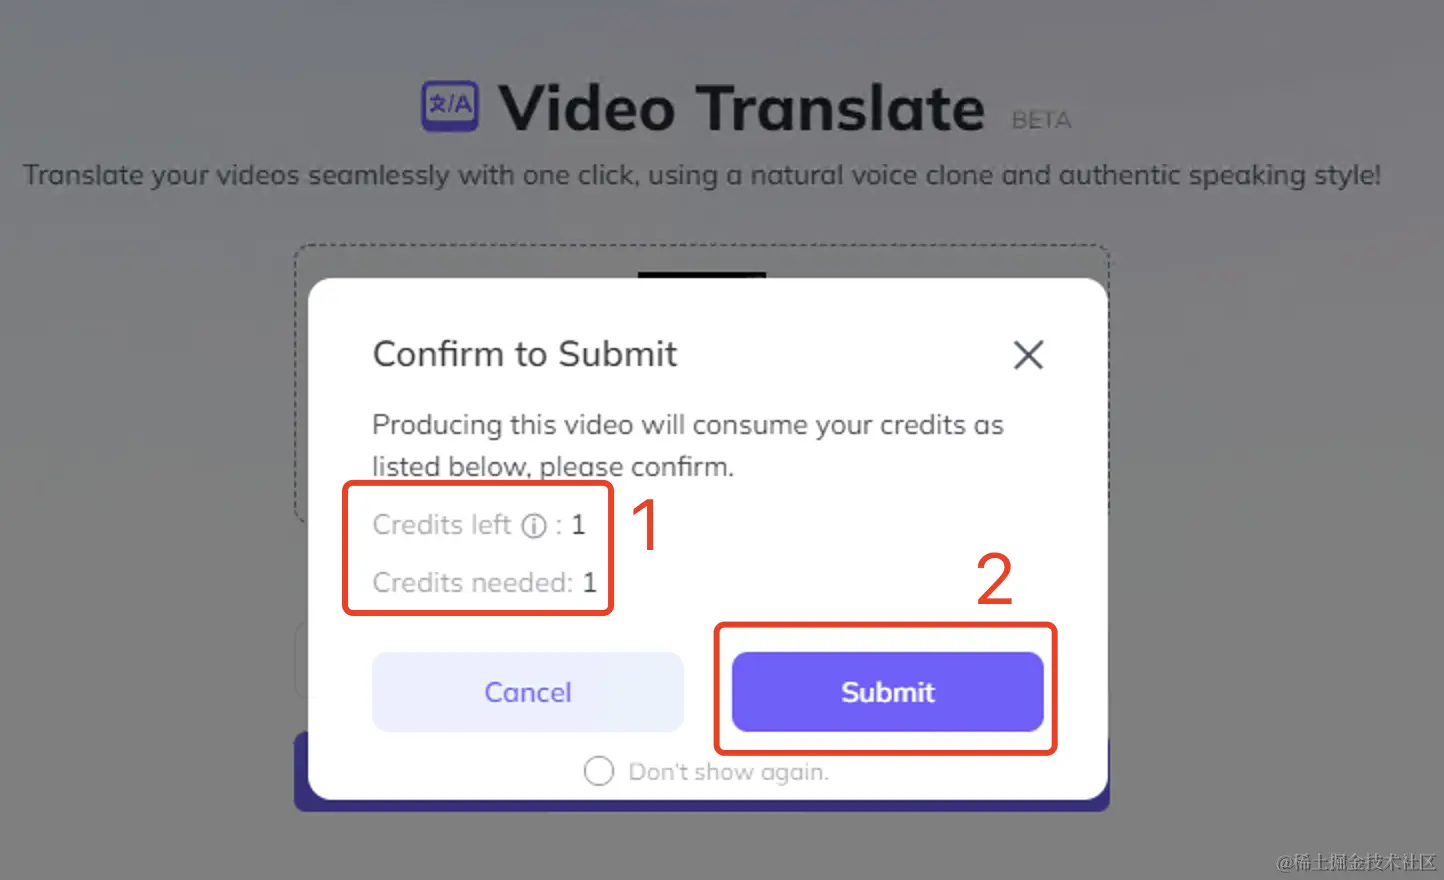Click the watermark text at bottom right
Image resolution: width=1444 pixels, height=880 pixels.
tap(1357, 862)
